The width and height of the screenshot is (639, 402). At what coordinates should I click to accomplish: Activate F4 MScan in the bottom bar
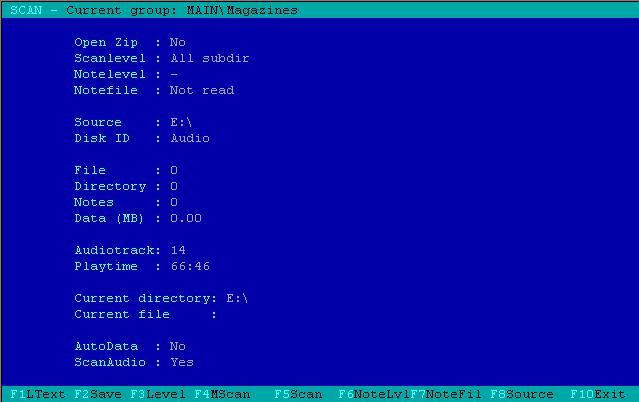click(x=222, y=394)
